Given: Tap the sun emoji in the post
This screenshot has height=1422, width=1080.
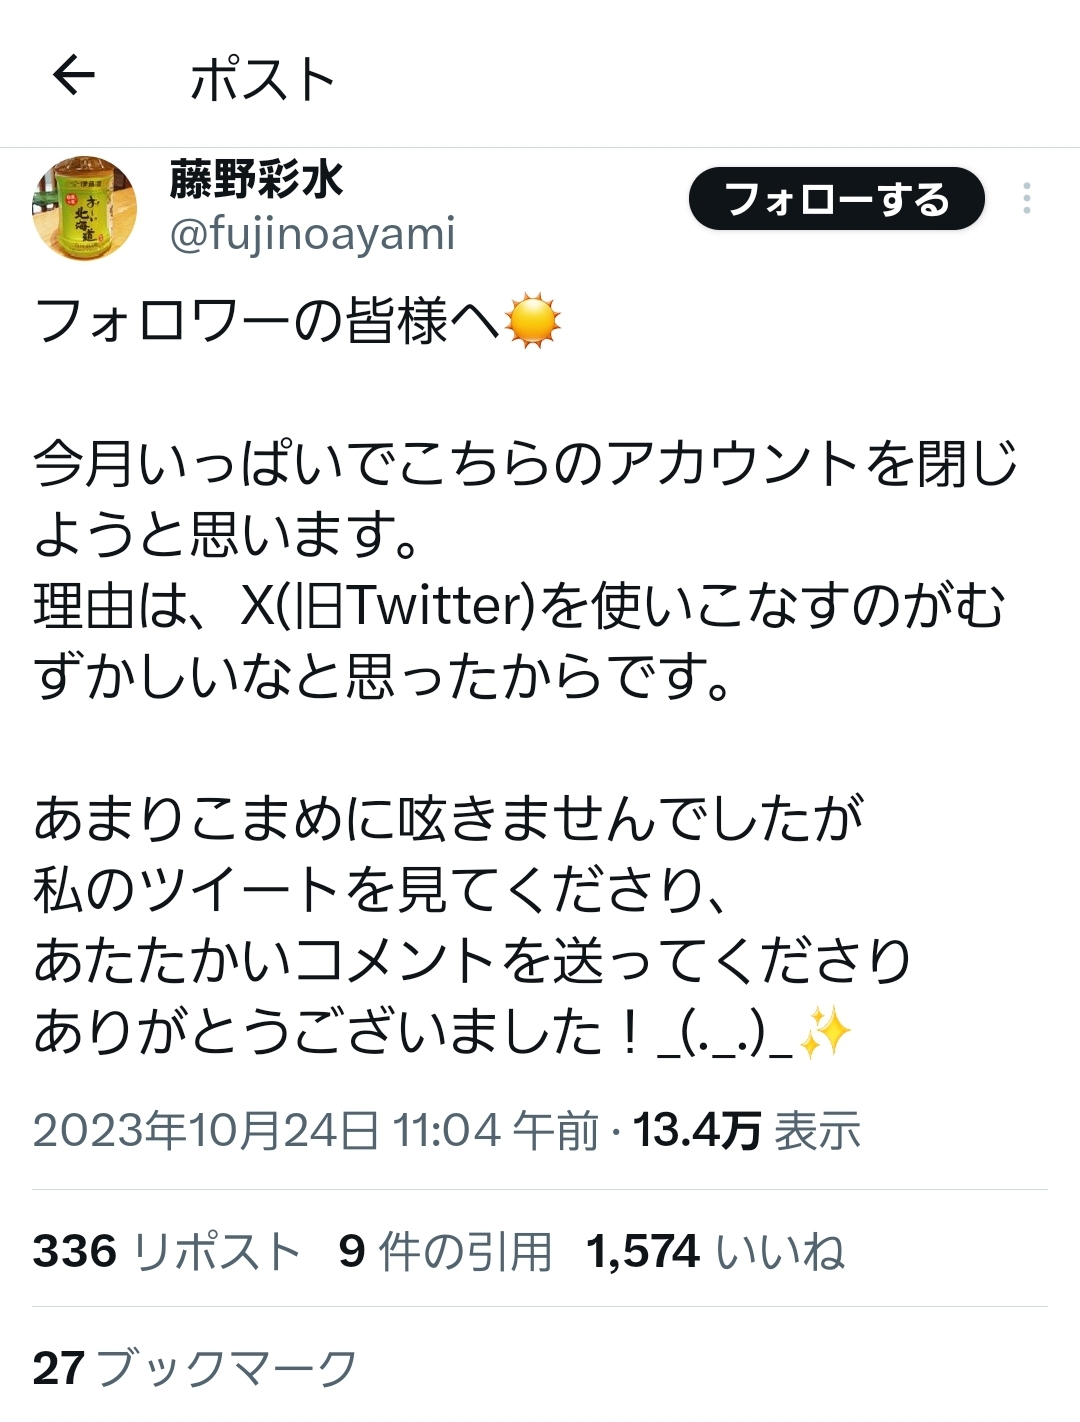Looking at the screenshot, I should tap(532, 321).
